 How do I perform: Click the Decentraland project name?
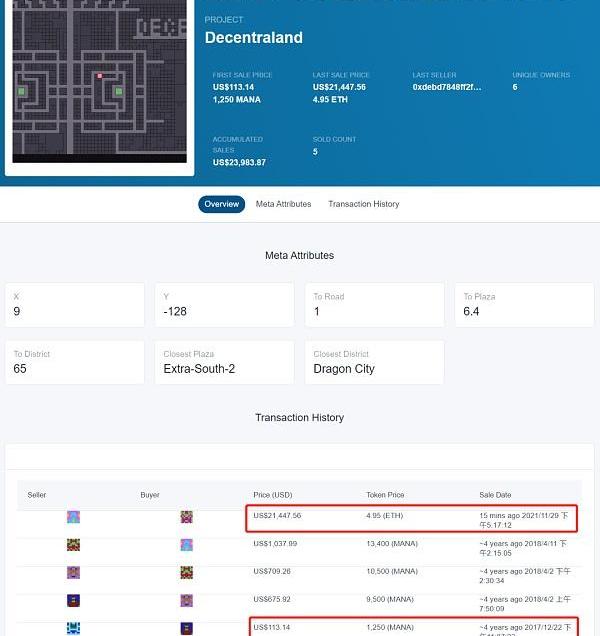coord(253,38)
